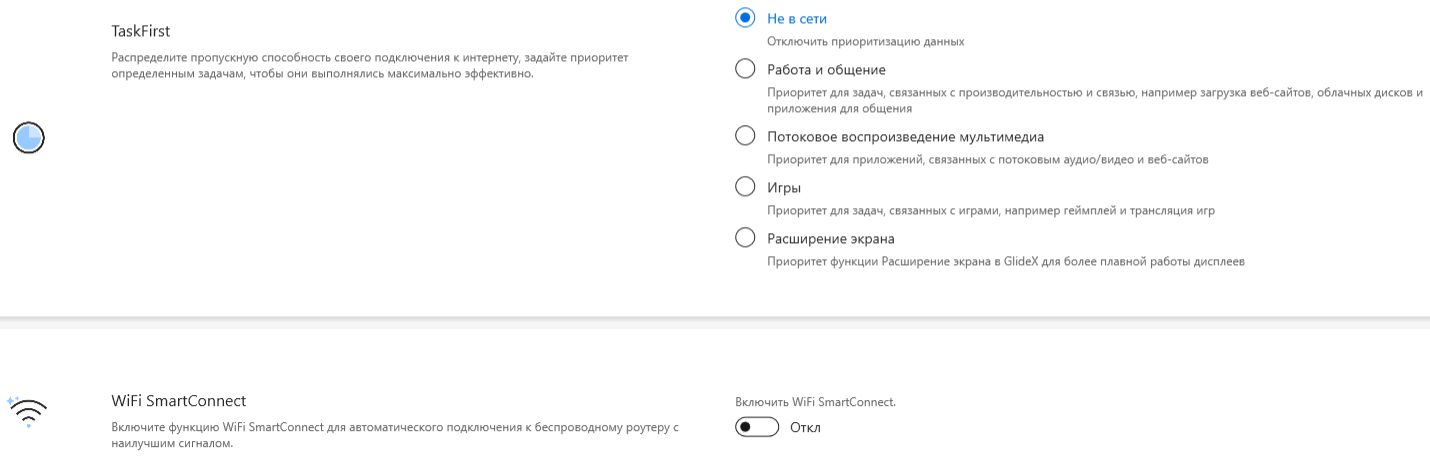The height and width of the screenshot is (463, 1430).
Task: Select the 'Не в сети' radio button
Action: [745, 18]
